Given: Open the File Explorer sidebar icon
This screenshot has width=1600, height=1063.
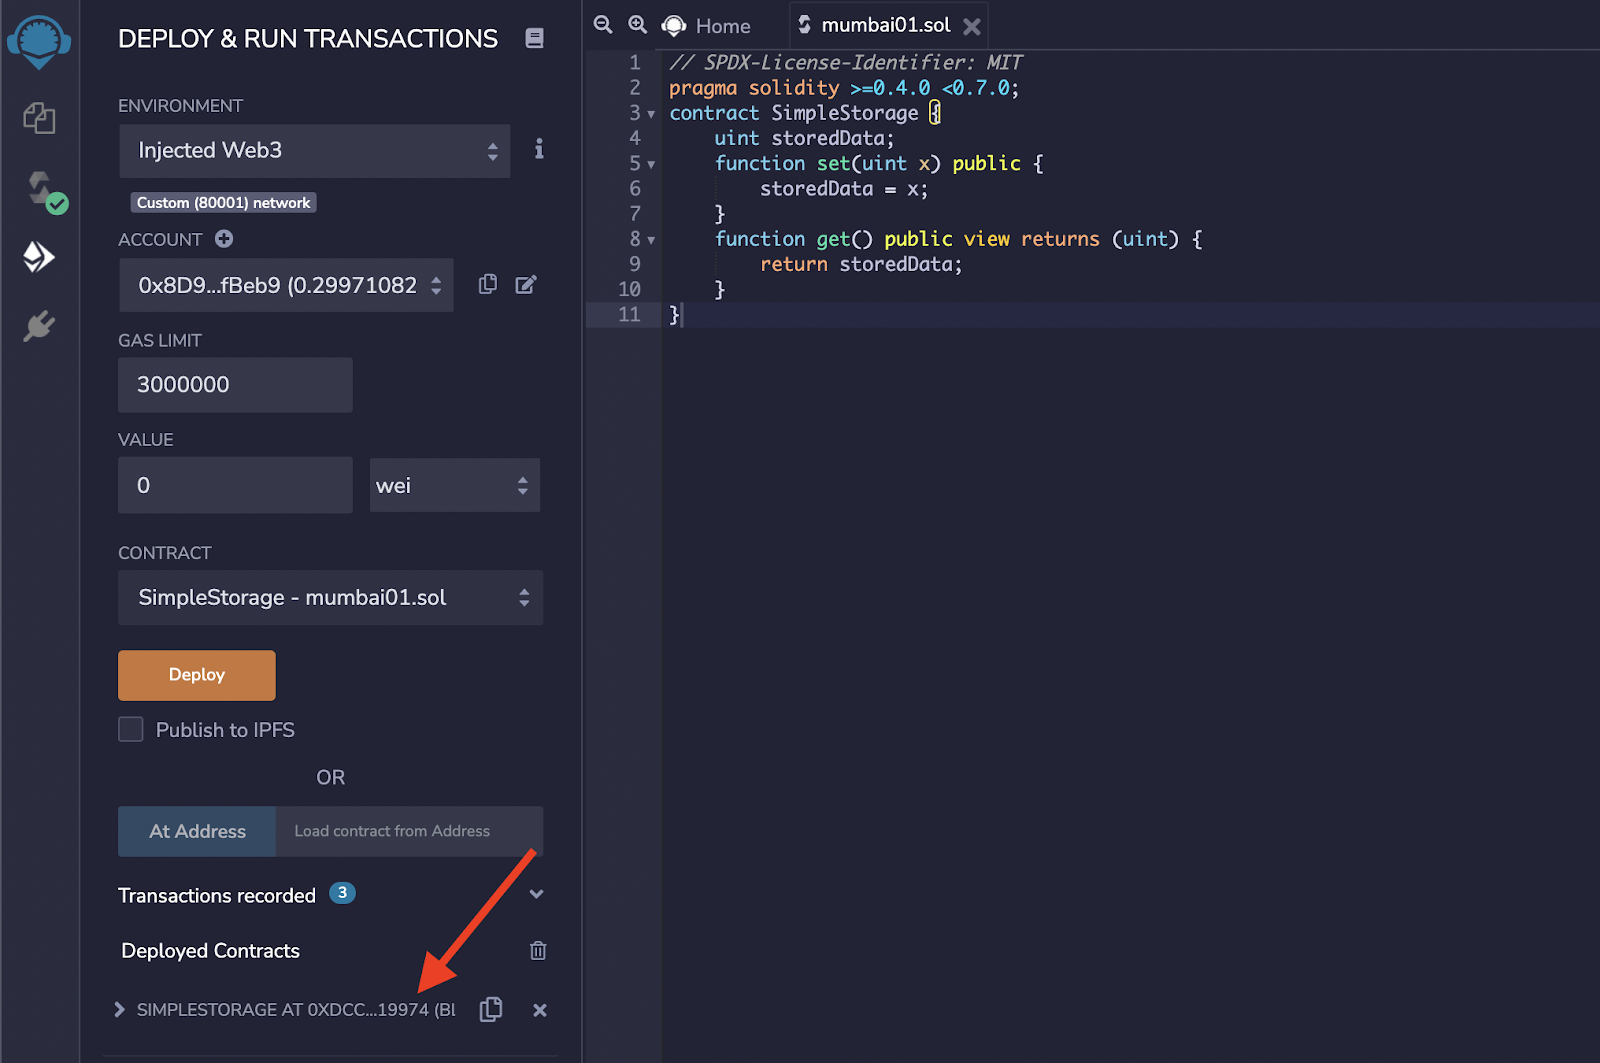Looking at the screenshot, I should click(x=39, y=118).
